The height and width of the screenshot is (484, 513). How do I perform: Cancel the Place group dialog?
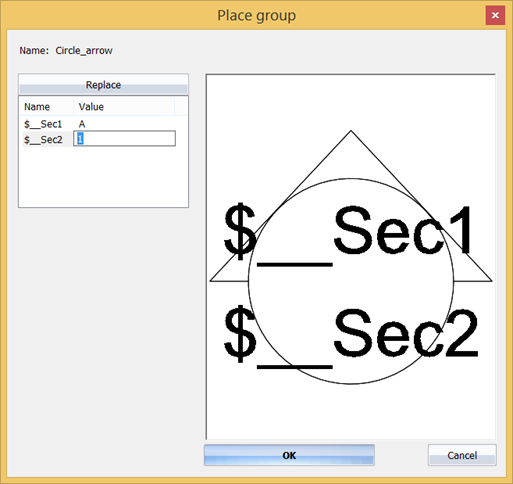[462, 455]
